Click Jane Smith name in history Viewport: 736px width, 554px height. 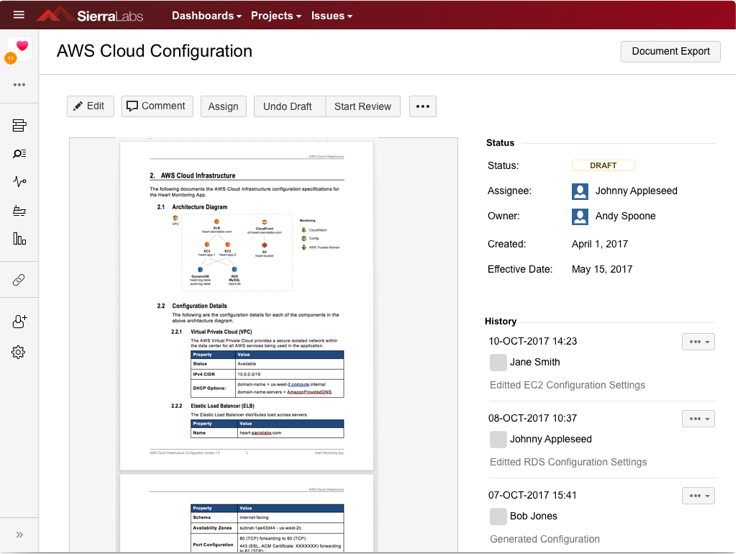(x=535, y=362)
